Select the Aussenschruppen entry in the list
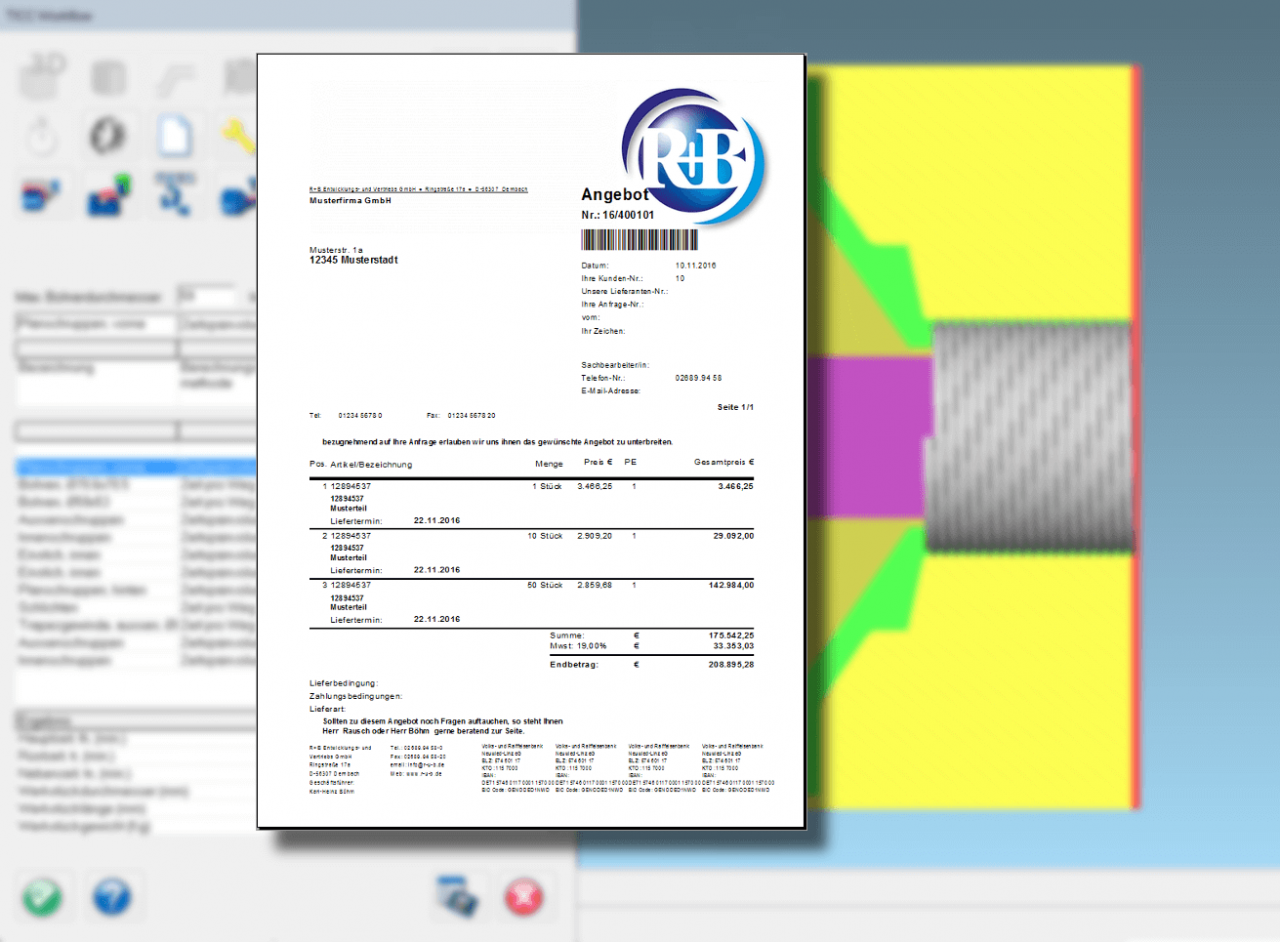This screenshot has width=1280, height=942. click(x=72, y=519)
